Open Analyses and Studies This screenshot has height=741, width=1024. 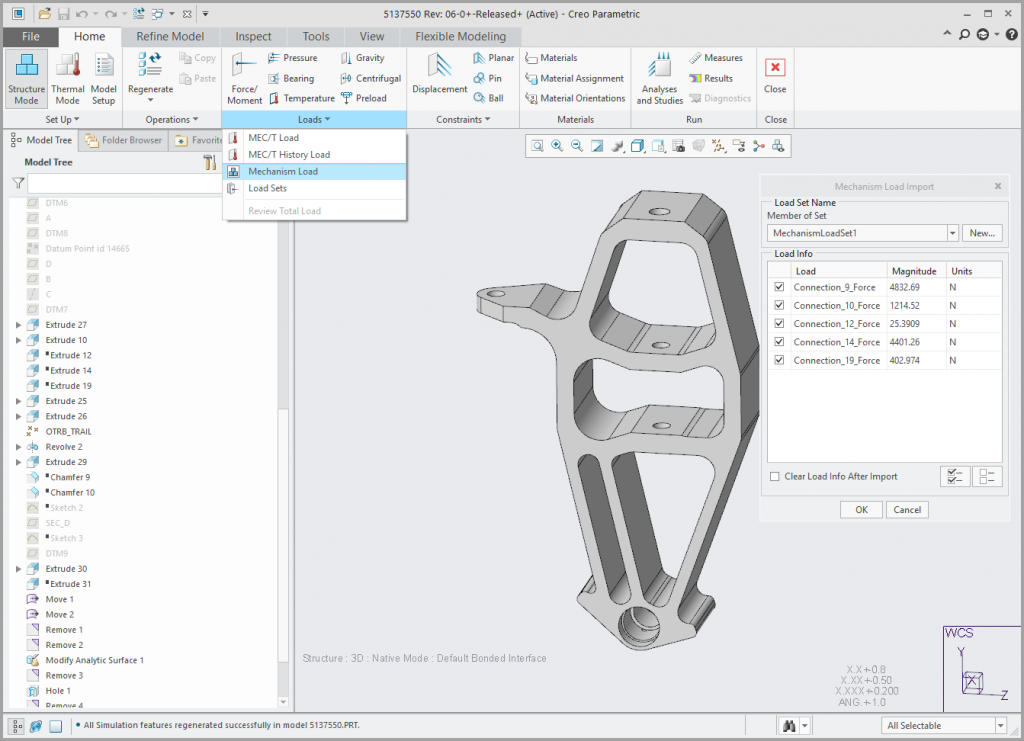[x=660, y=79]
